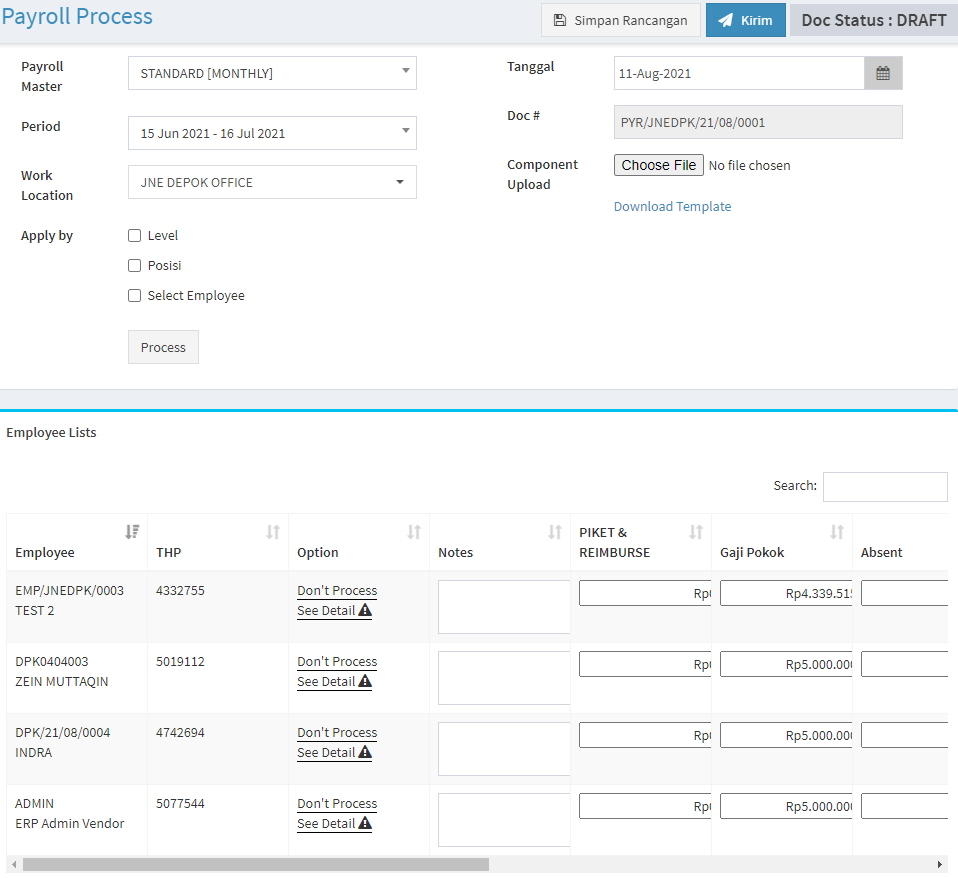Click Notes box for INDRA
The height and width of the screenshot is (878, 958).
click(504, 748)
